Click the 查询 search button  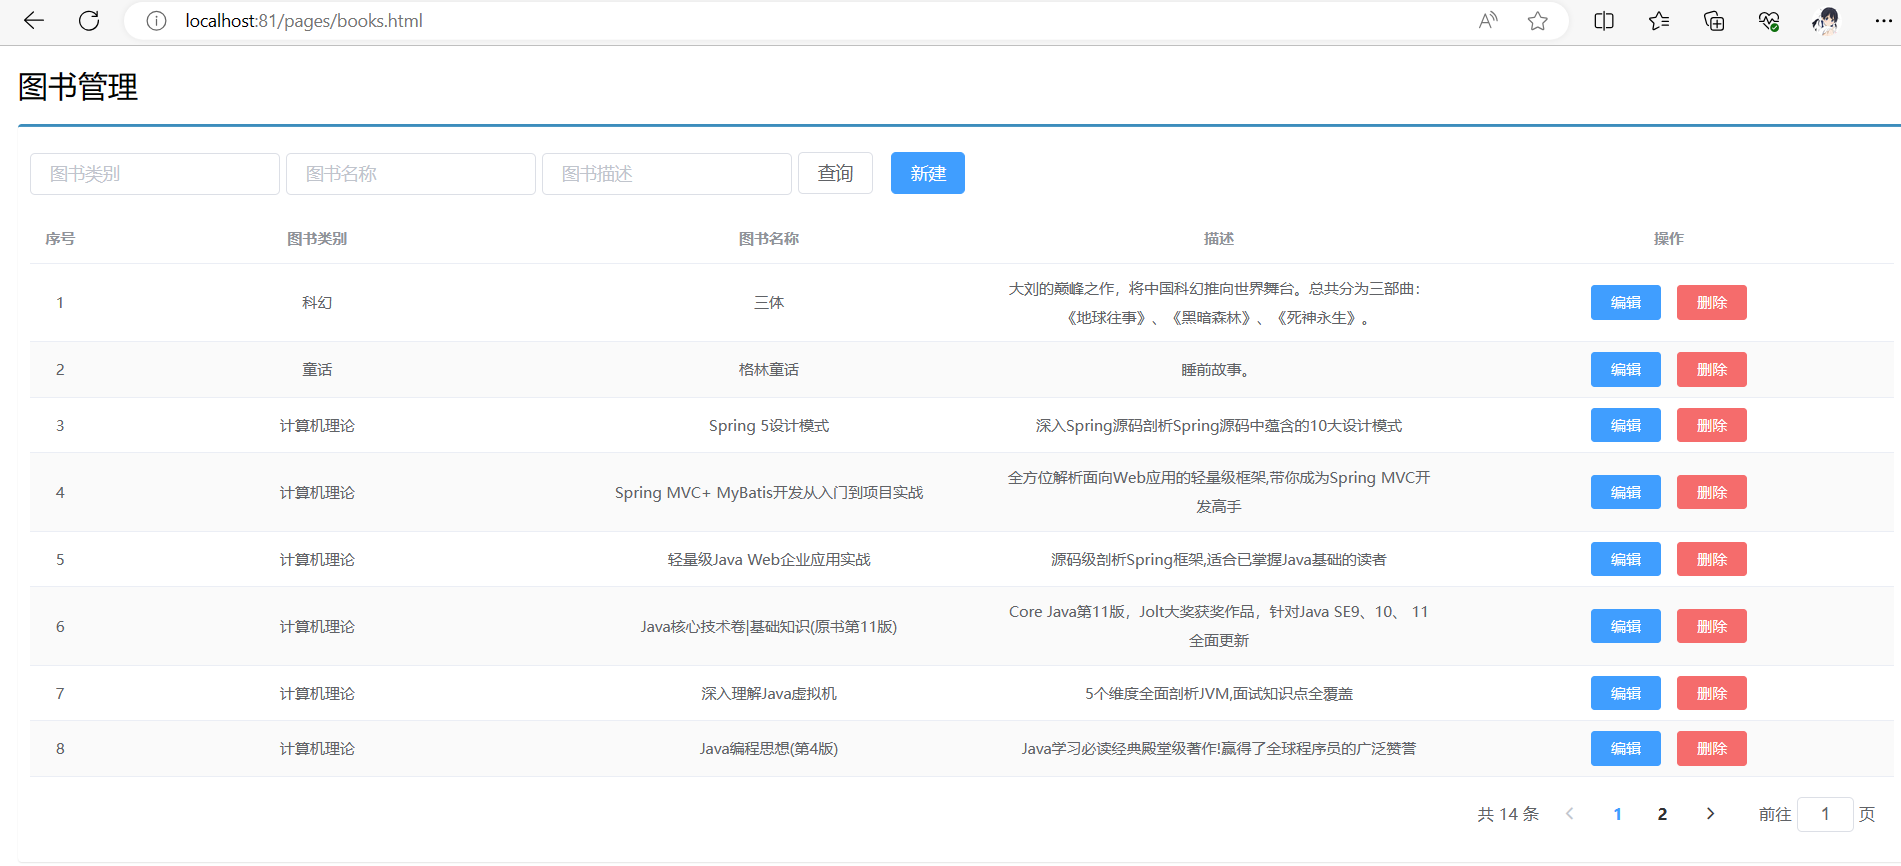pyautogui.click(x=835, y=173)
